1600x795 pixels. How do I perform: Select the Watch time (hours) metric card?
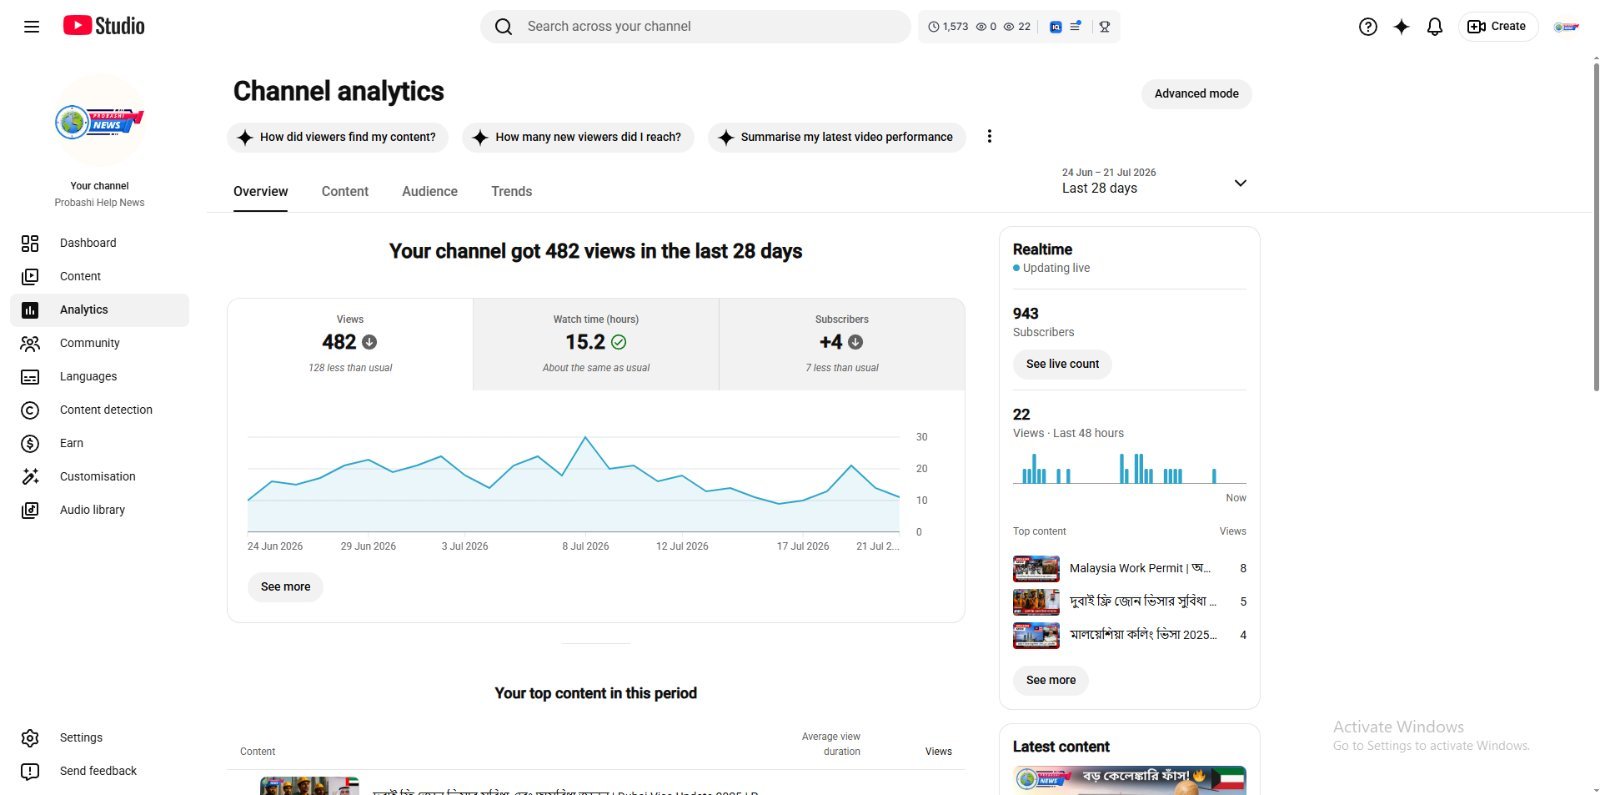point(596,344)
